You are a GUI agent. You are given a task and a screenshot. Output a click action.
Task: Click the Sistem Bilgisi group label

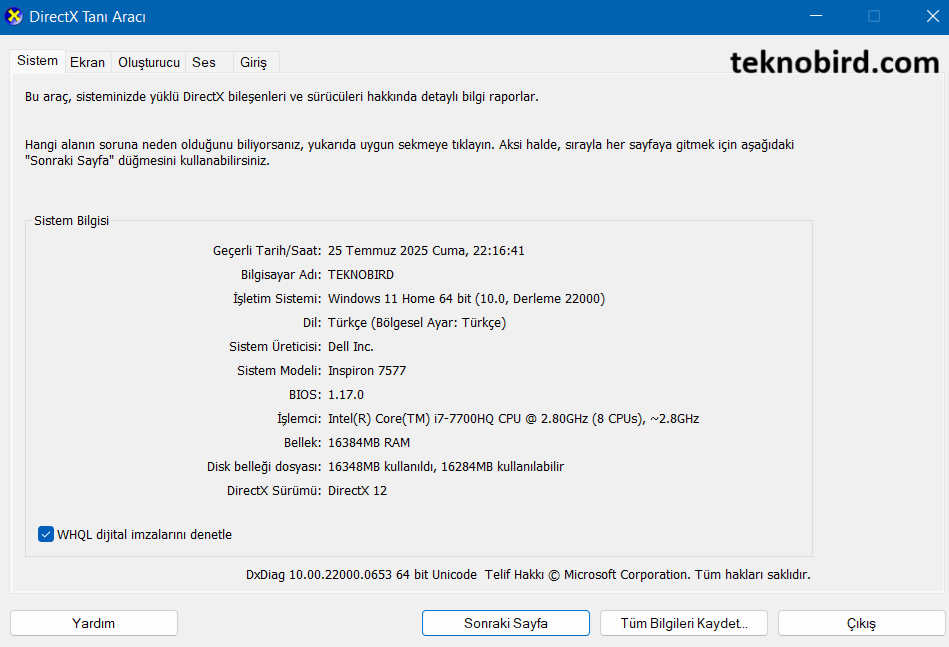click(x=71, y=221)
